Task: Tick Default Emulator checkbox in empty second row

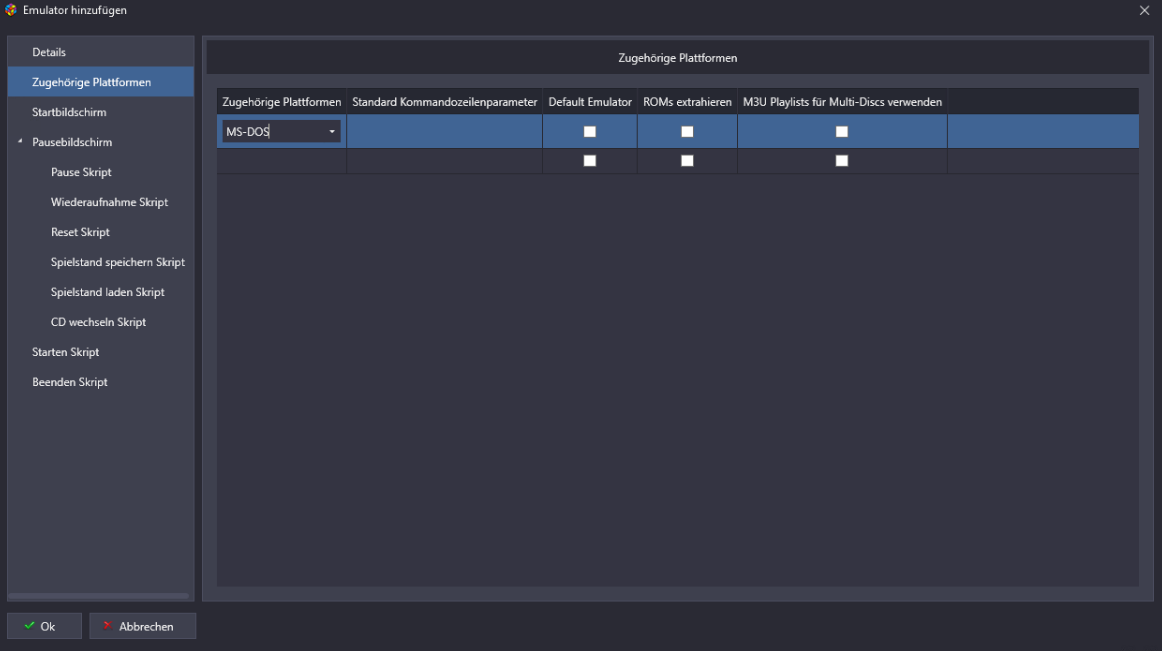Action: (x=590, y=161)
